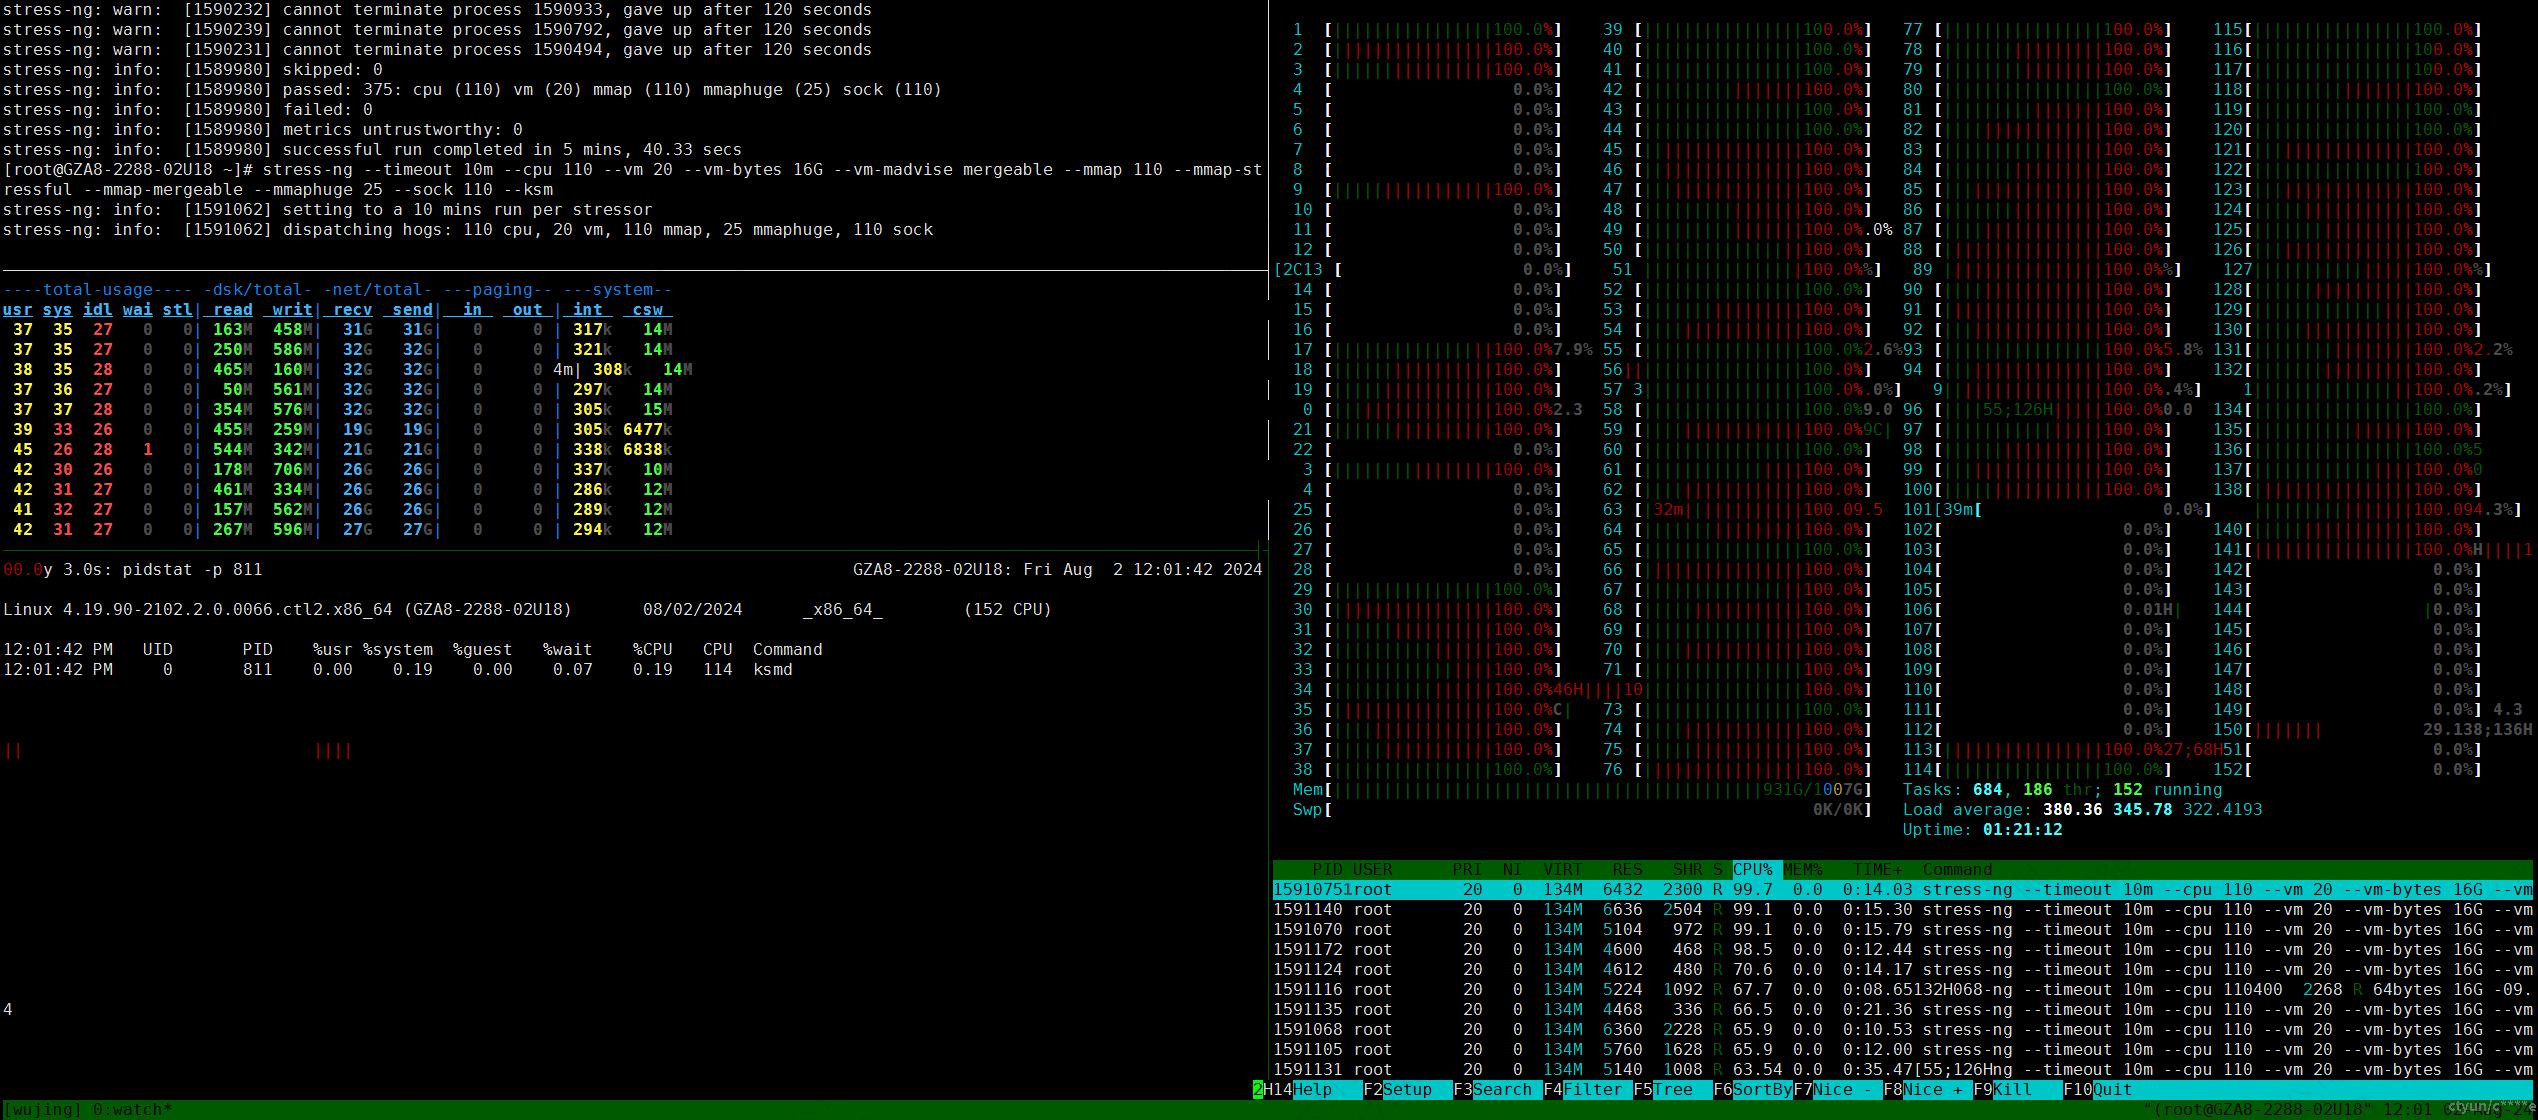Click the Swp usage meter bar in htop

click(1582, 810)
